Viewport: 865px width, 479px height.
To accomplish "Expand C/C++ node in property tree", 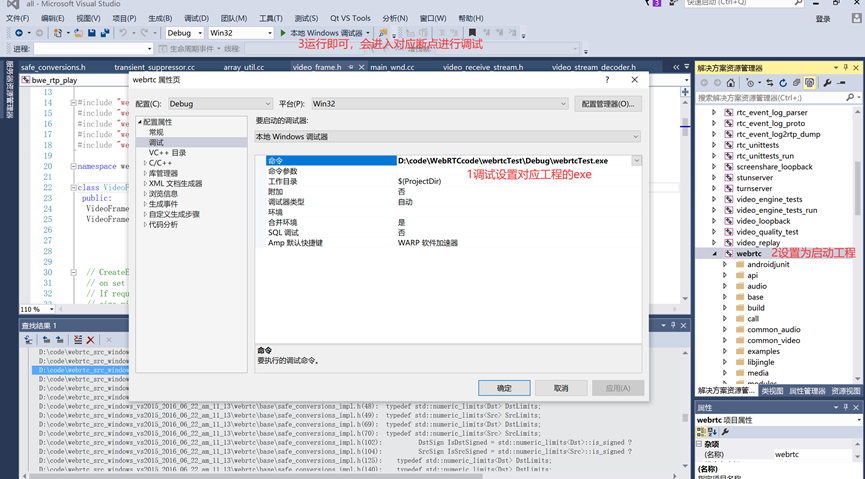I will point(145,163).
